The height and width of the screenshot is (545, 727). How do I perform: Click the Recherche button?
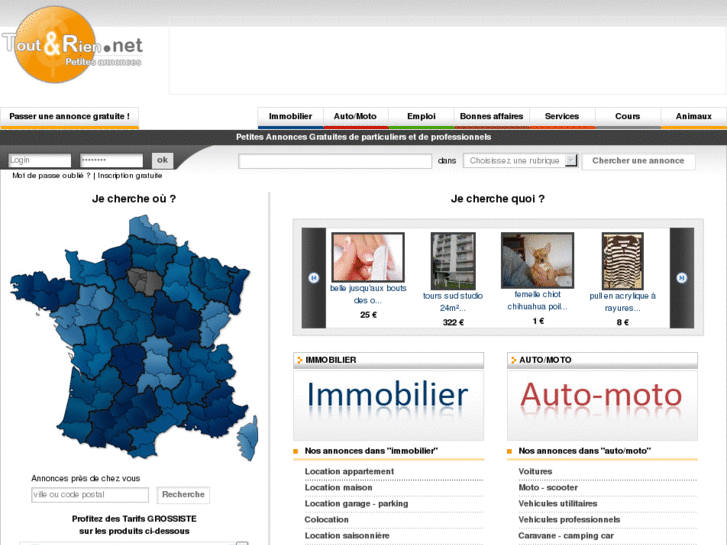click(183, 495)
